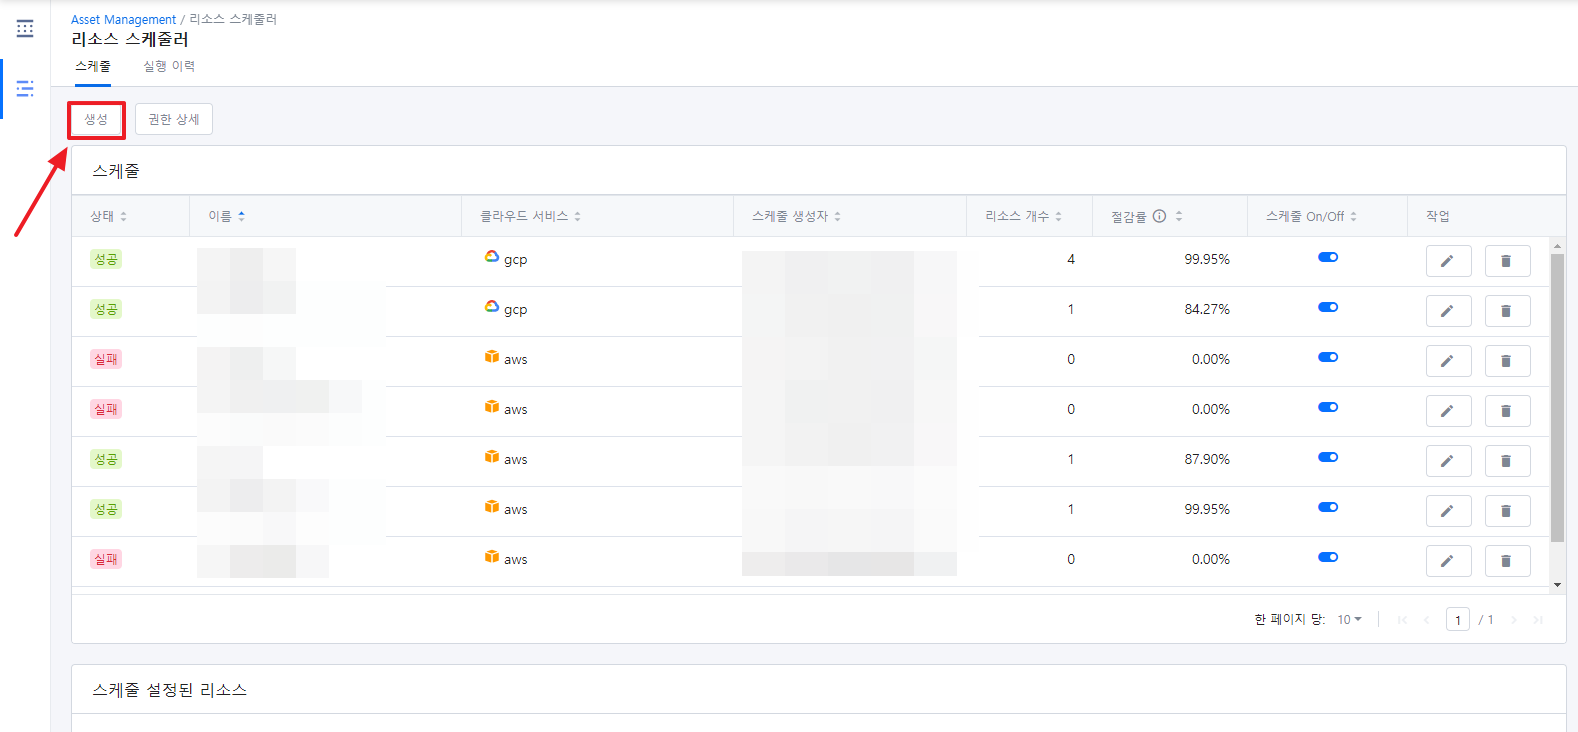Delete the first gcp schedule via trash icon

[x=1506, y=261]
